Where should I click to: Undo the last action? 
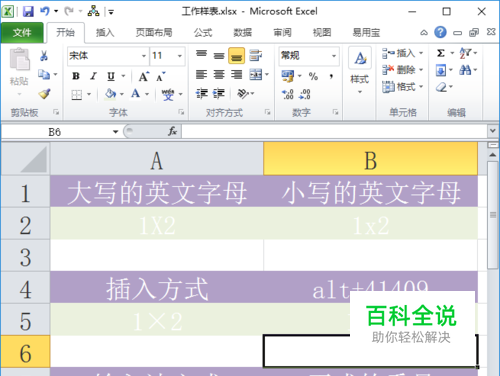pyautogui.click(x=45, y=11)
